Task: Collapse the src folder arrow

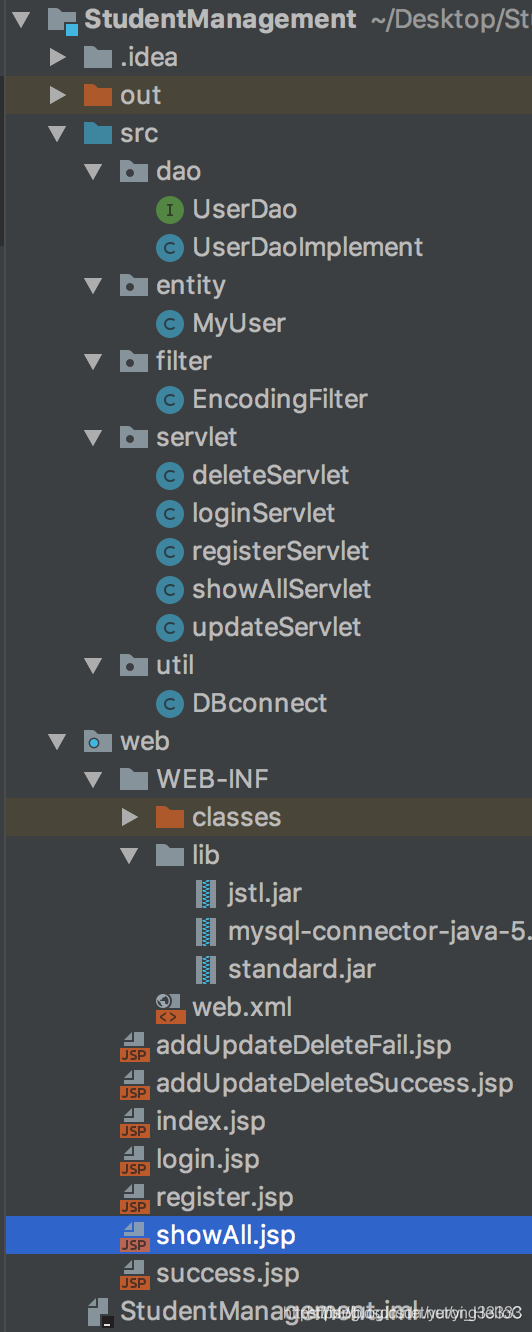Action: pyautogui.click(x=57, y=133)
